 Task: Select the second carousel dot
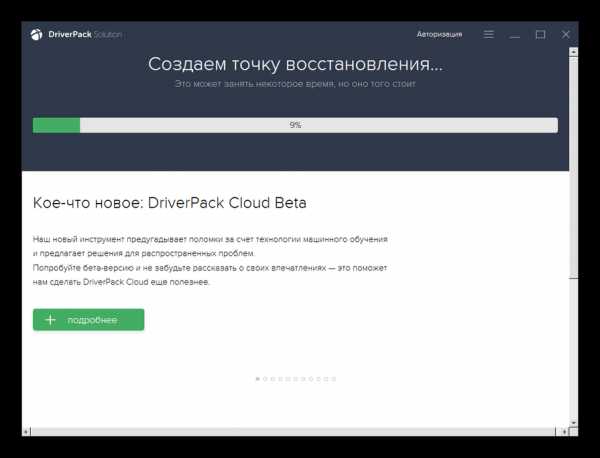click(x=265, y=379)
